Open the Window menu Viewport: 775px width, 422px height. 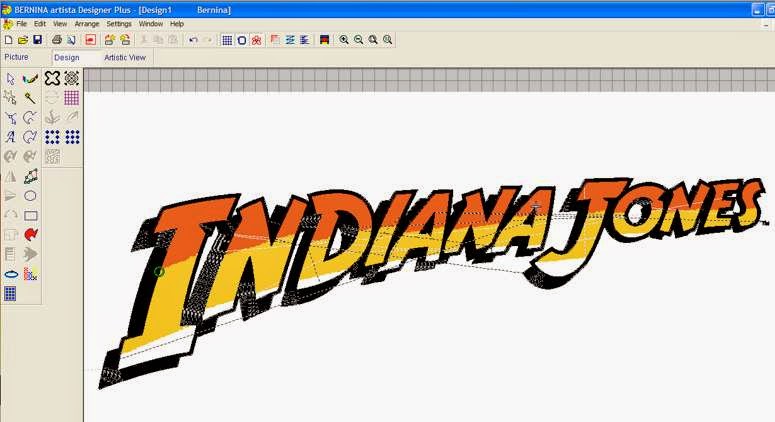151,24
